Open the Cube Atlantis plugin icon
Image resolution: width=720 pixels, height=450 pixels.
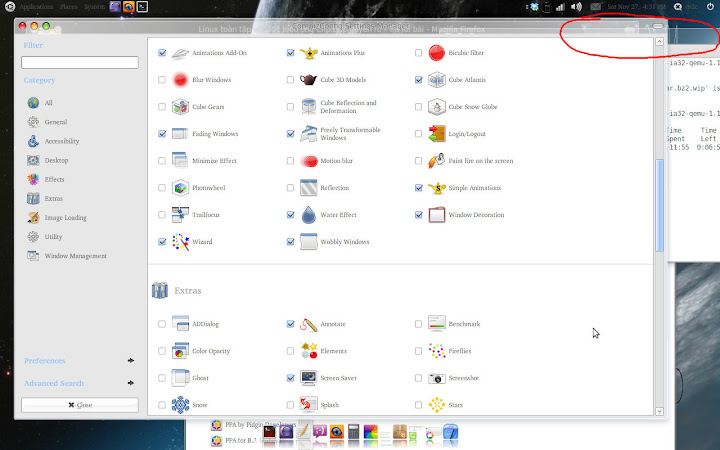point(437,80)
